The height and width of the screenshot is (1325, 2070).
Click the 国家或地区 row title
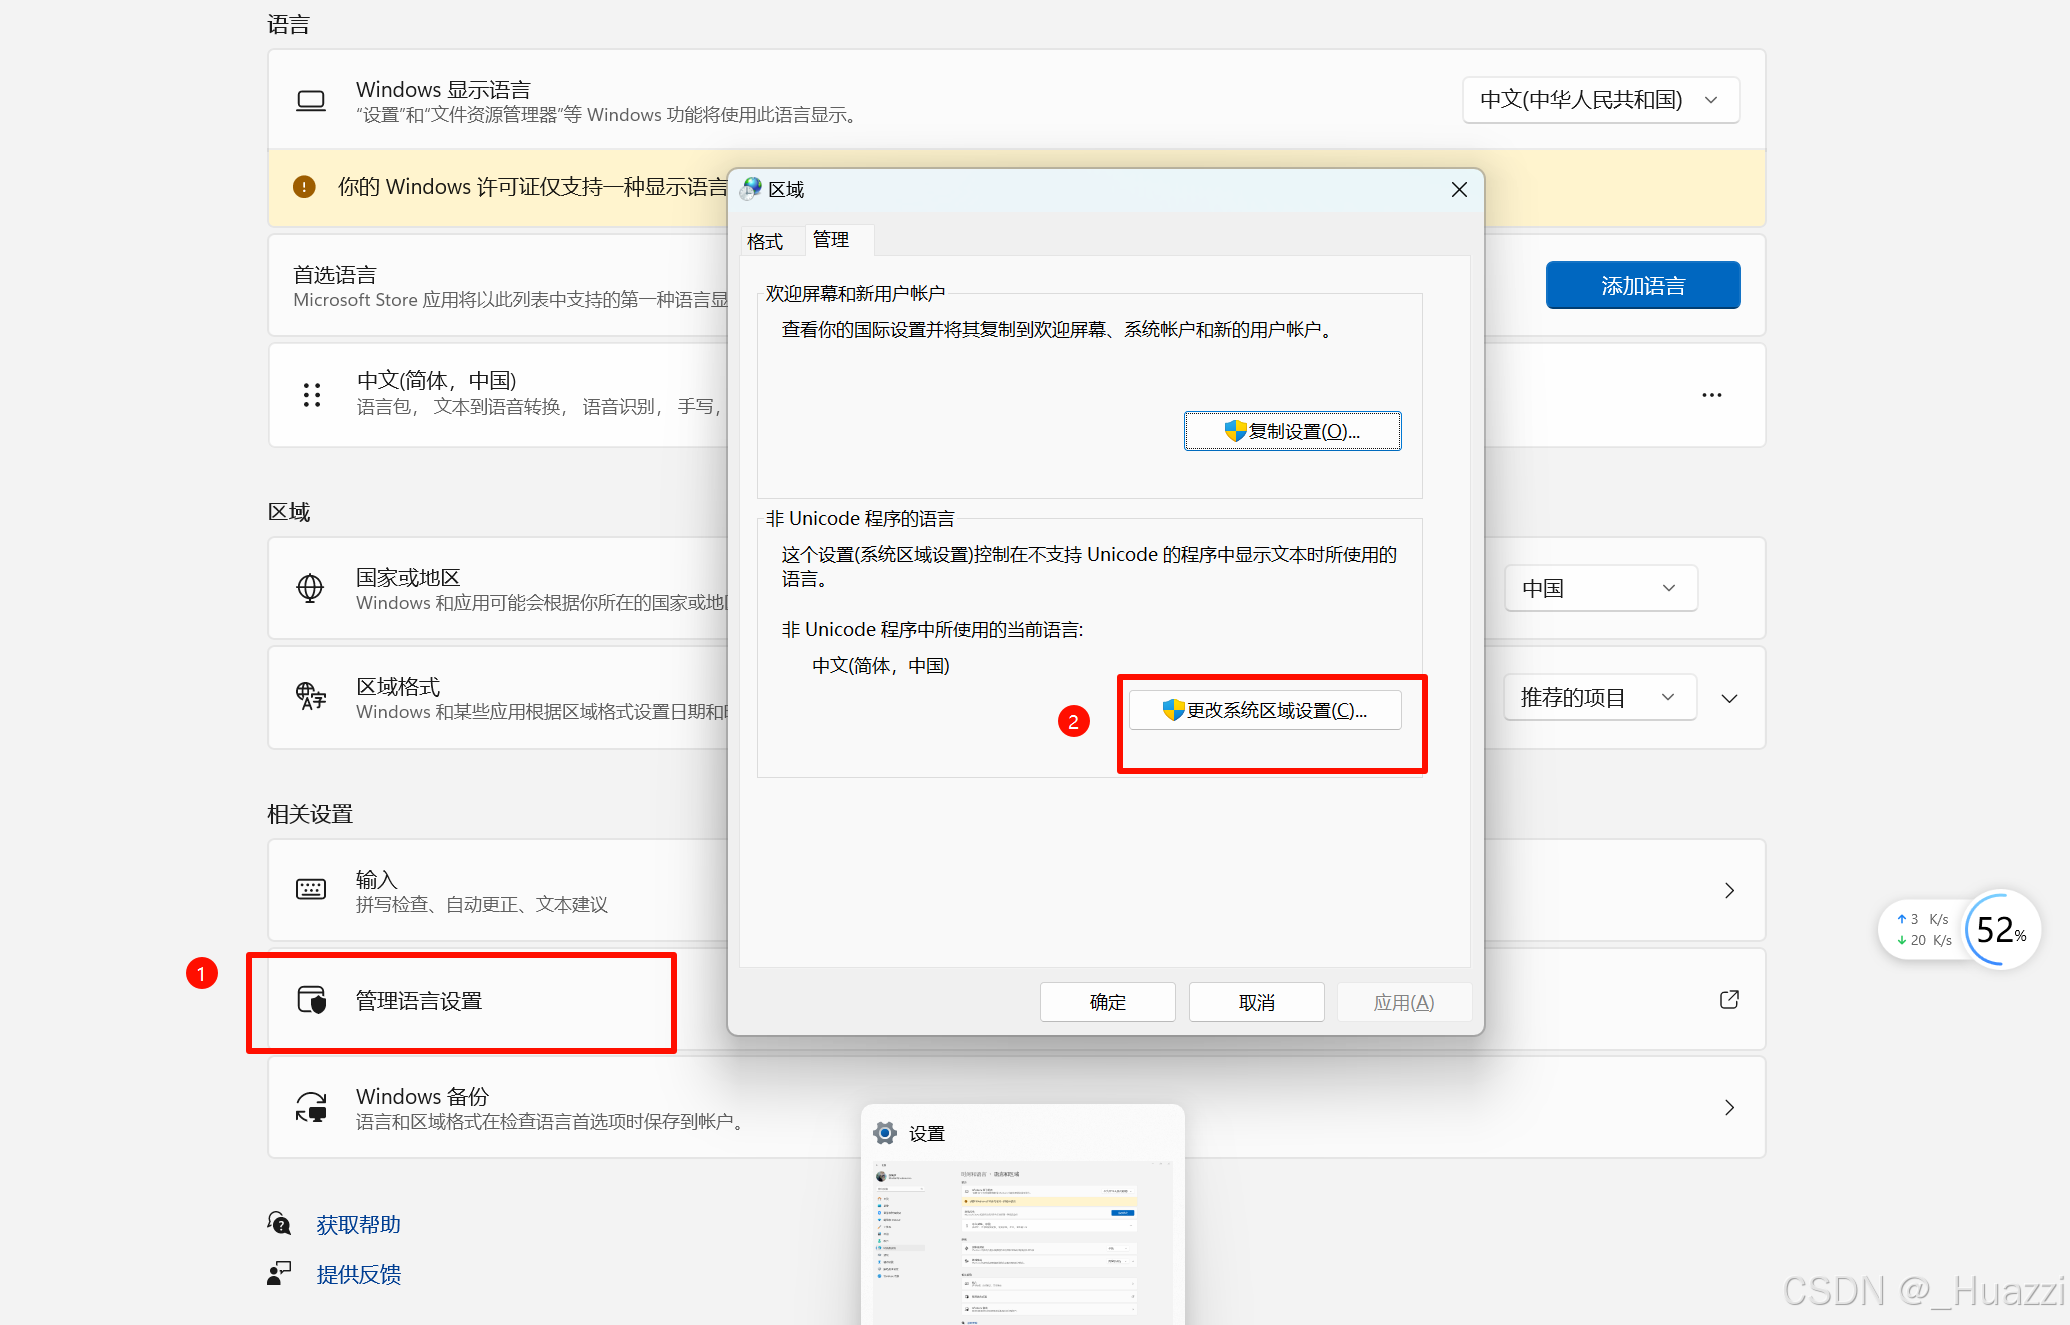point(408,577)
